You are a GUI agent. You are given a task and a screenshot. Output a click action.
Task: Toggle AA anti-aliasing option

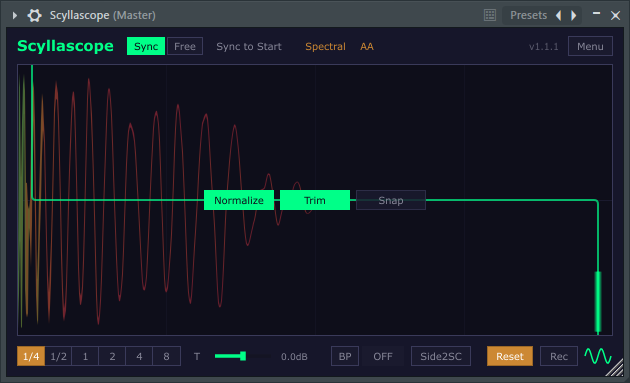(367, 47)
